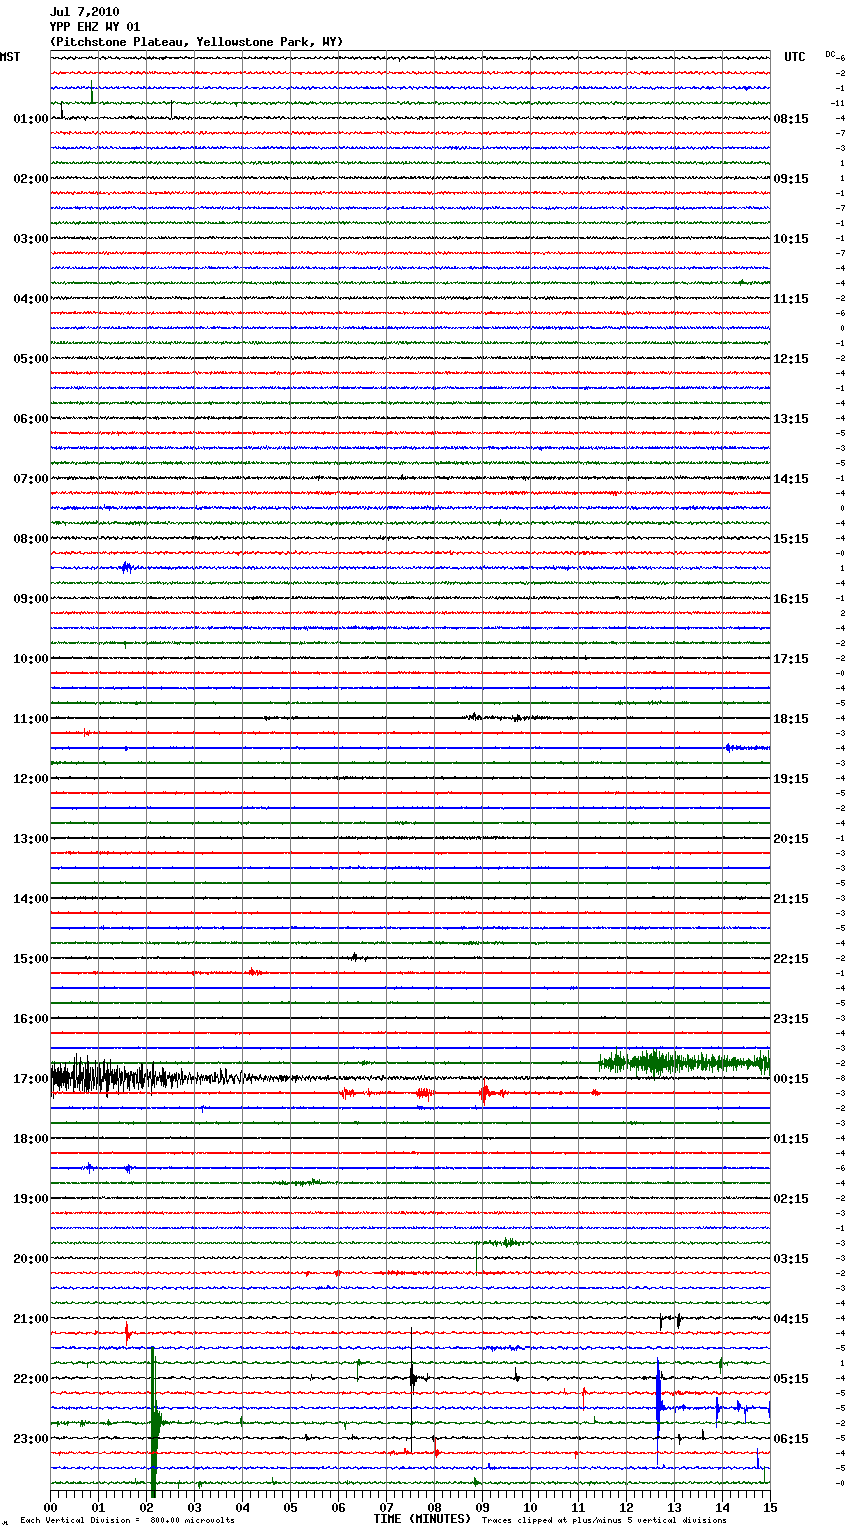Click the 'DC' offset column heading
This screenshot has width=850, height=1534.
click(x=830, y=54)
